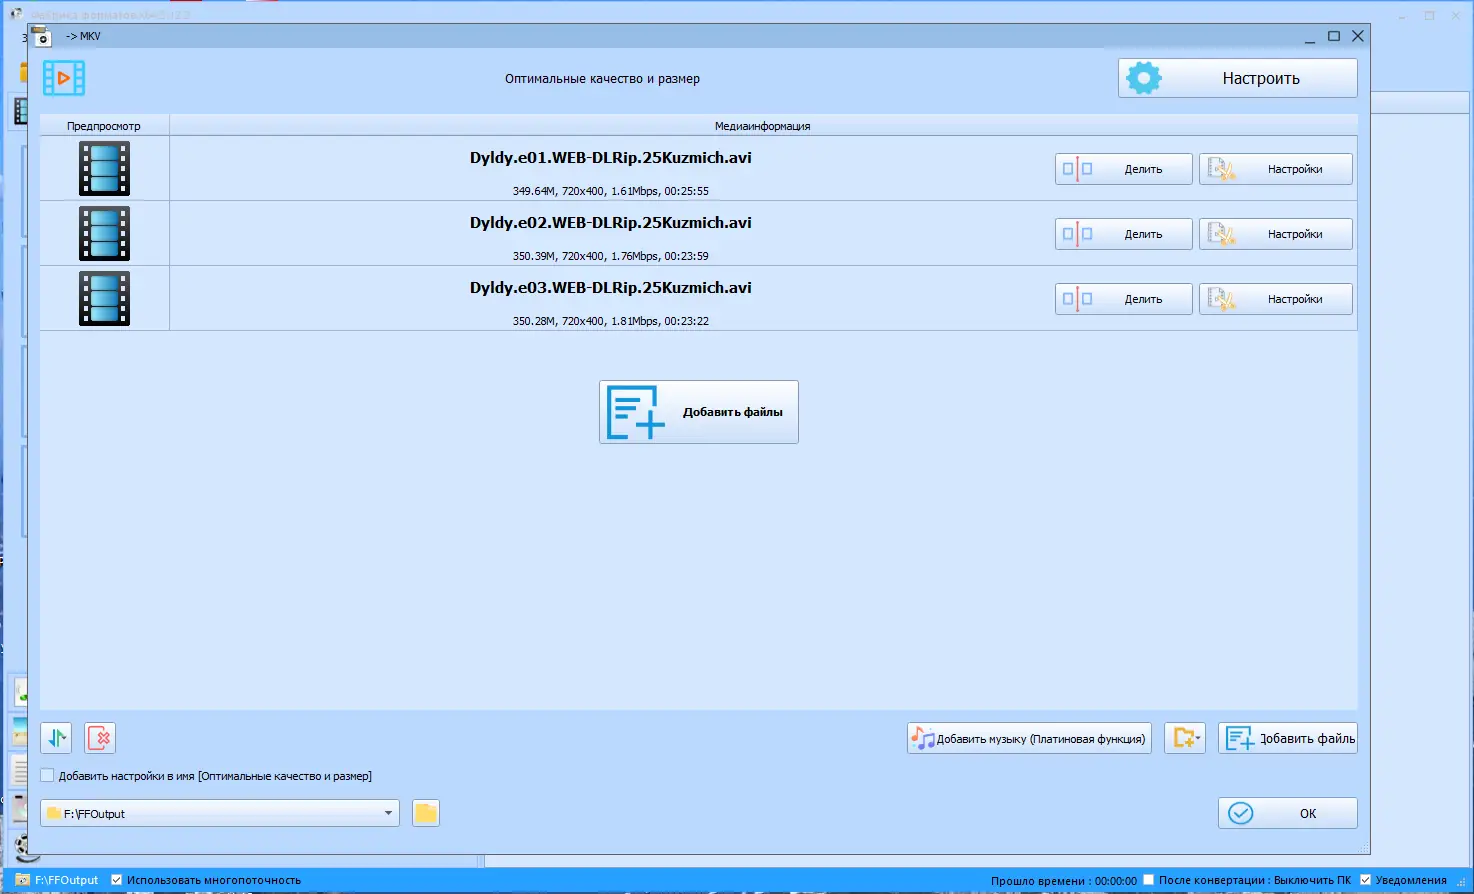Toggle После конвертации Выключить ПК checkbox
The width and height of the screenshot is (1474, 894).
pyautogui.click(x=1149, y=880)
